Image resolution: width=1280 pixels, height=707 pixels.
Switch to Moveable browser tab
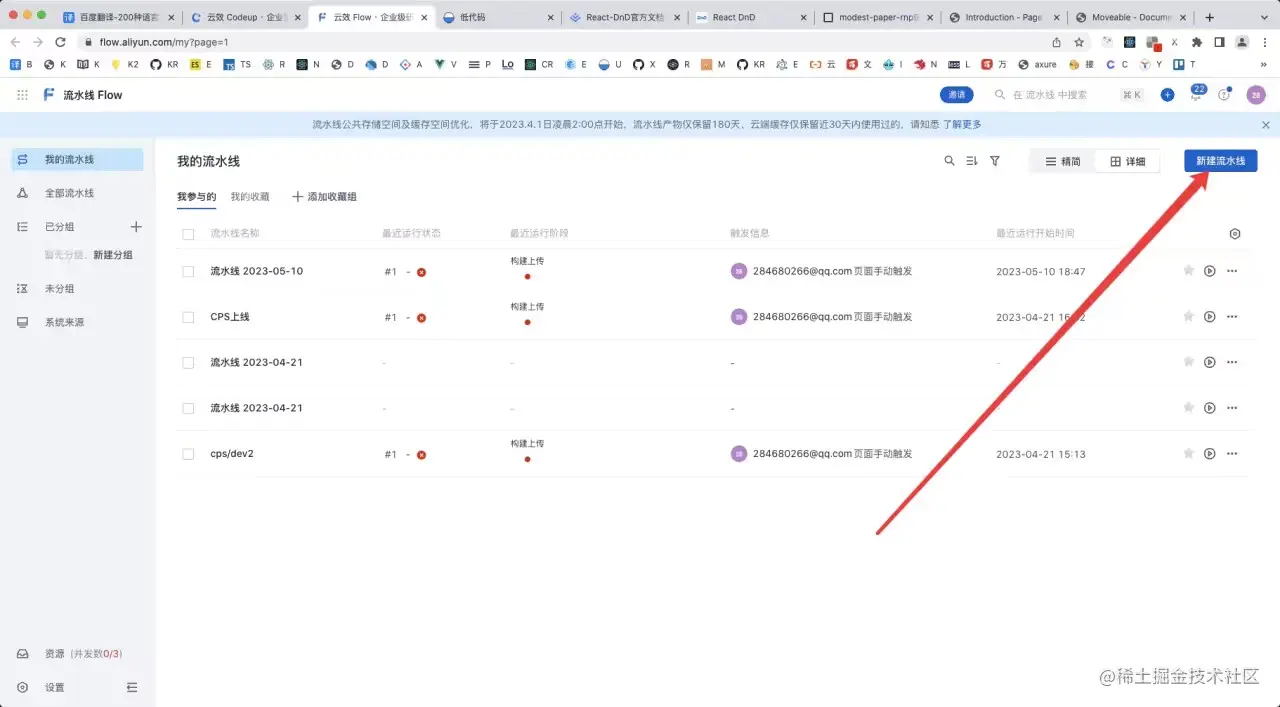pyautogui.click(x=1130, y=17)
